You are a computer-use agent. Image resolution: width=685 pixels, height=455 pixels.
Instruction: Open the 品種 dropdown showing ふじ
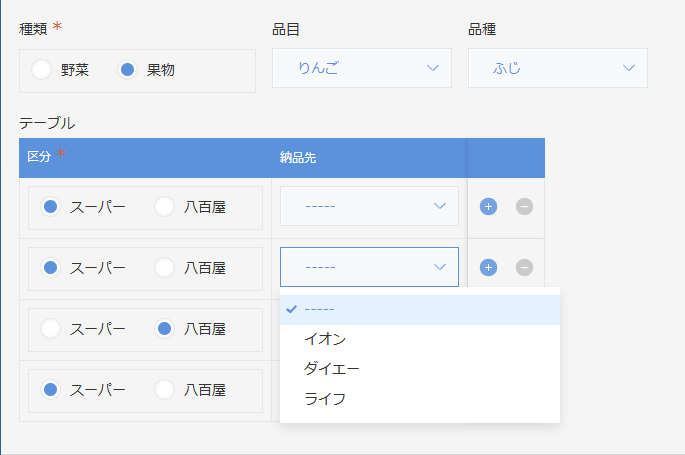click(x=557, y=68)
